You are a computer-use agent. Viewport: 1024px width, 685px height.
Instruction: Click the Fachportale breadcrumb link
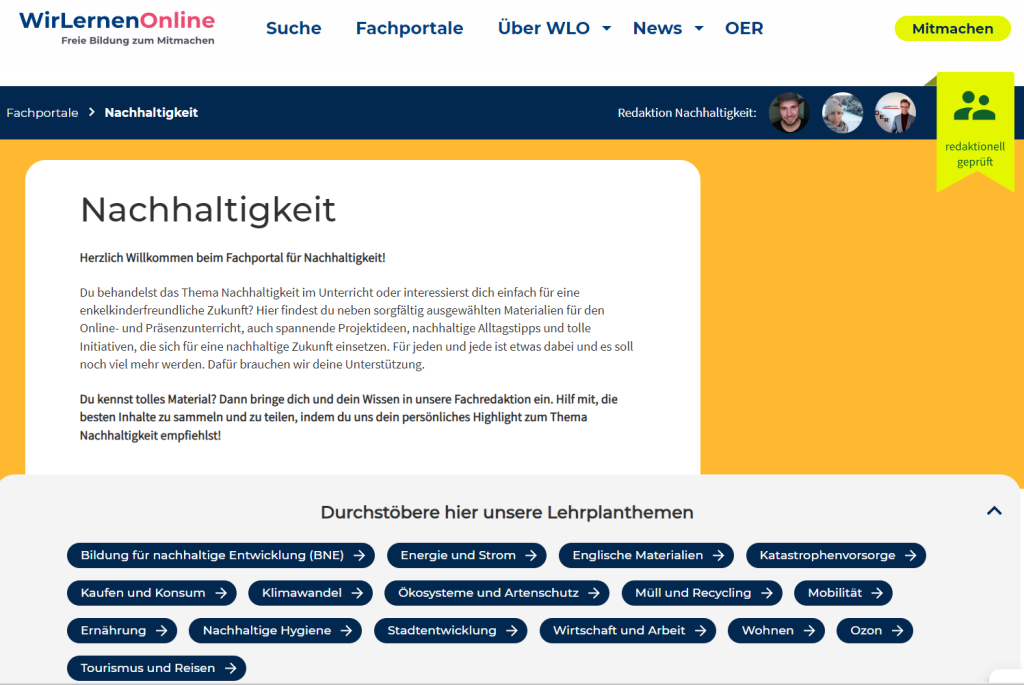42,113
